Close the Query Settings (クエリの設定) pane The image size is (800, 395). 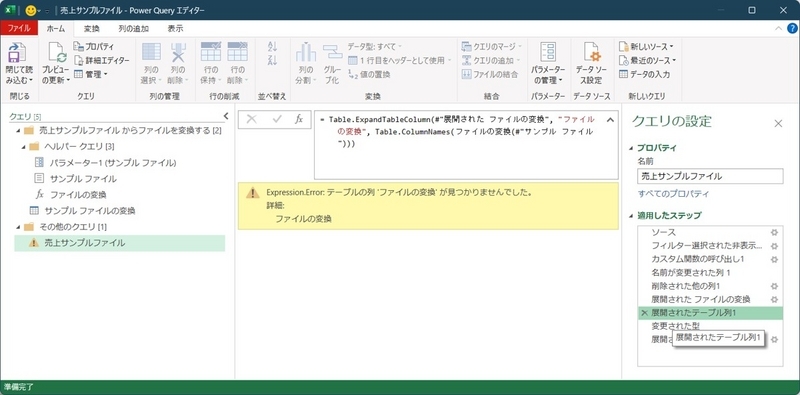coord(779,123)
